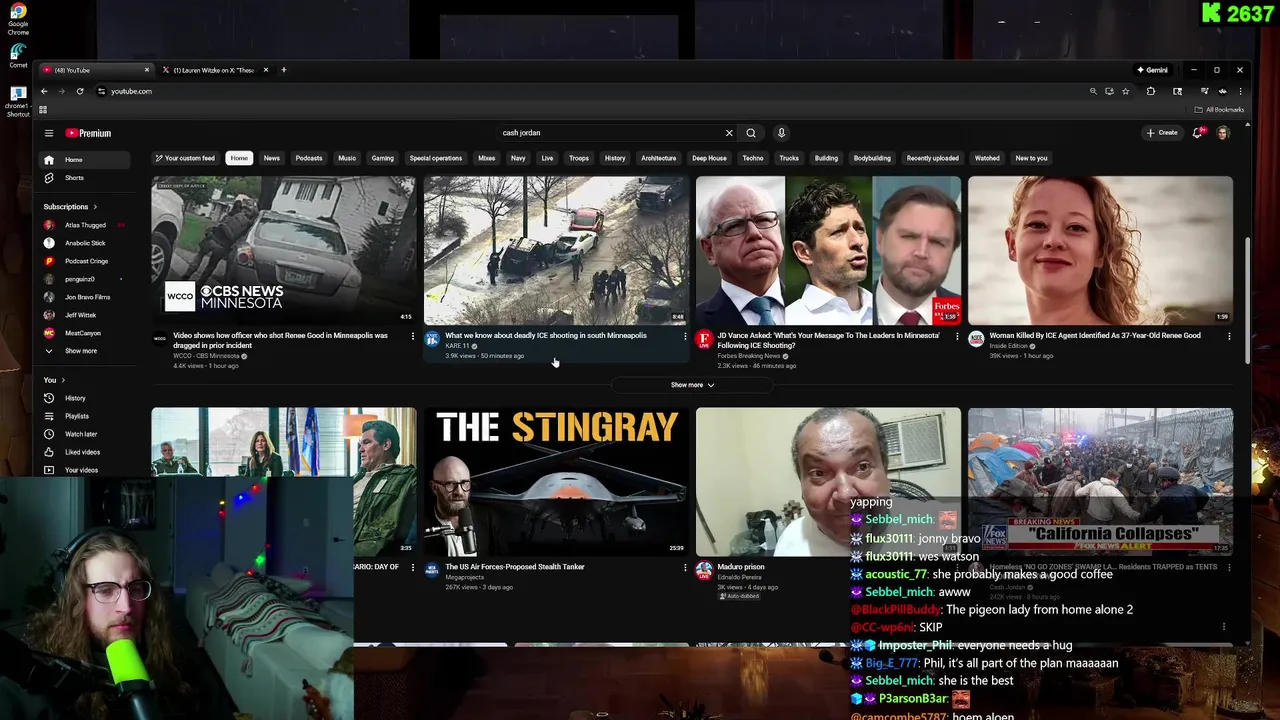Viewport: 1280px width, 720px height.
Task: Open MeatCanyon subscription
Action: 85,333
